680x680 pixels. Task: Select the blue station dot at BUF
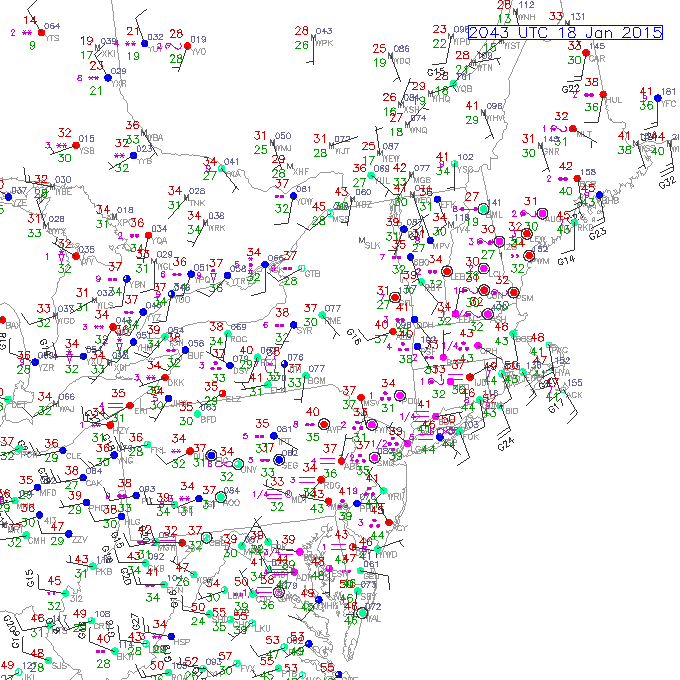[185, 350]
